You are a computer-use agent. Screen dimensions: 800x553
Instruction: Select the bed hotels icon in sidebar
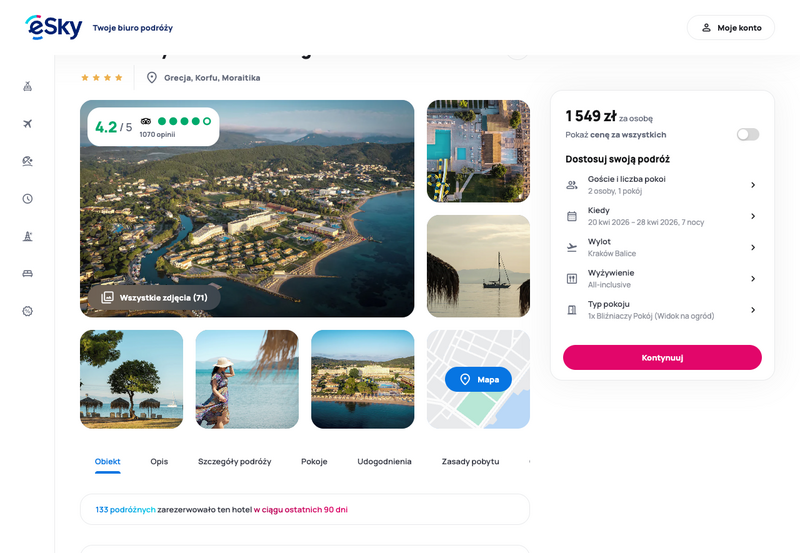[27, 273]
